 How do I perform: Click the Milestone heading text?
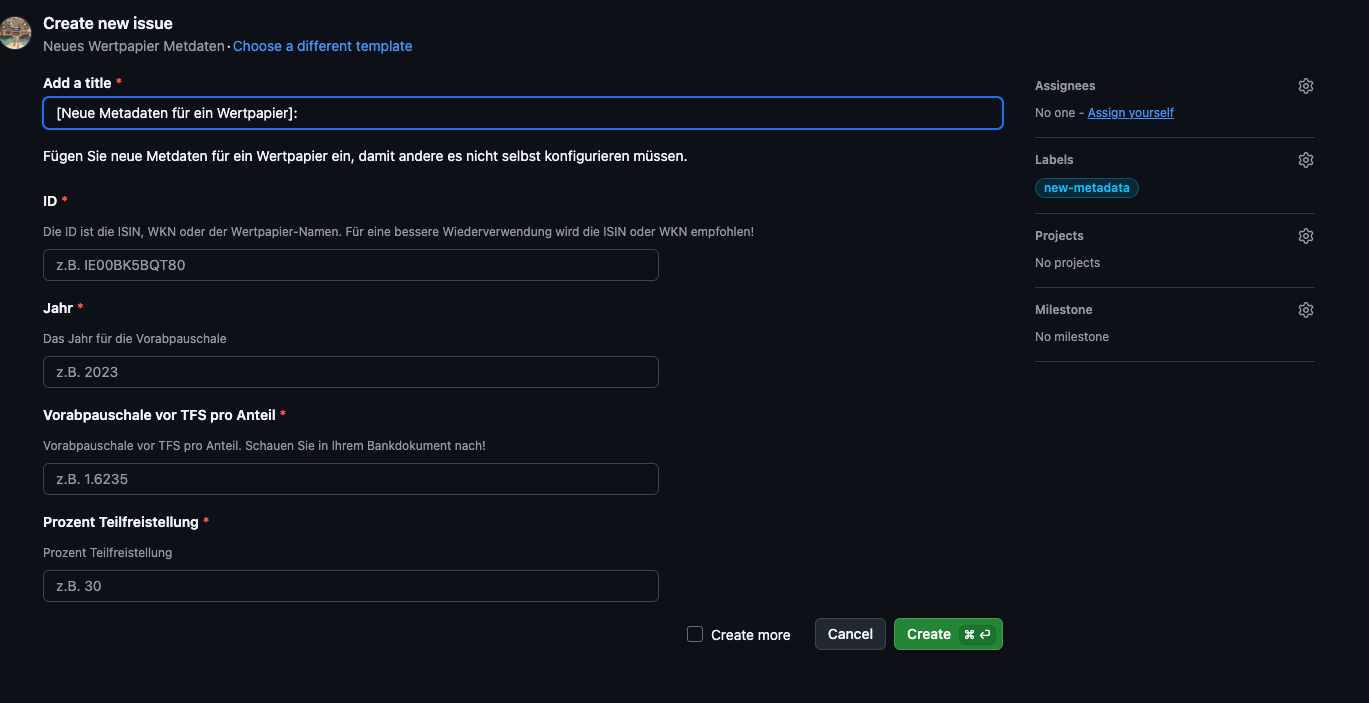pos(1063,310)
